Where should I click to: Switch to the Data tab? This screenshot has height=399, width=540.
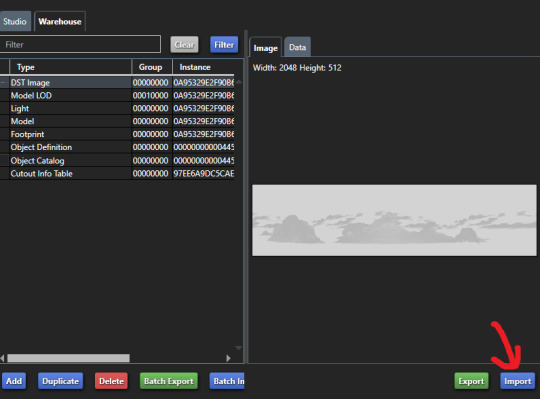point(298,47)
